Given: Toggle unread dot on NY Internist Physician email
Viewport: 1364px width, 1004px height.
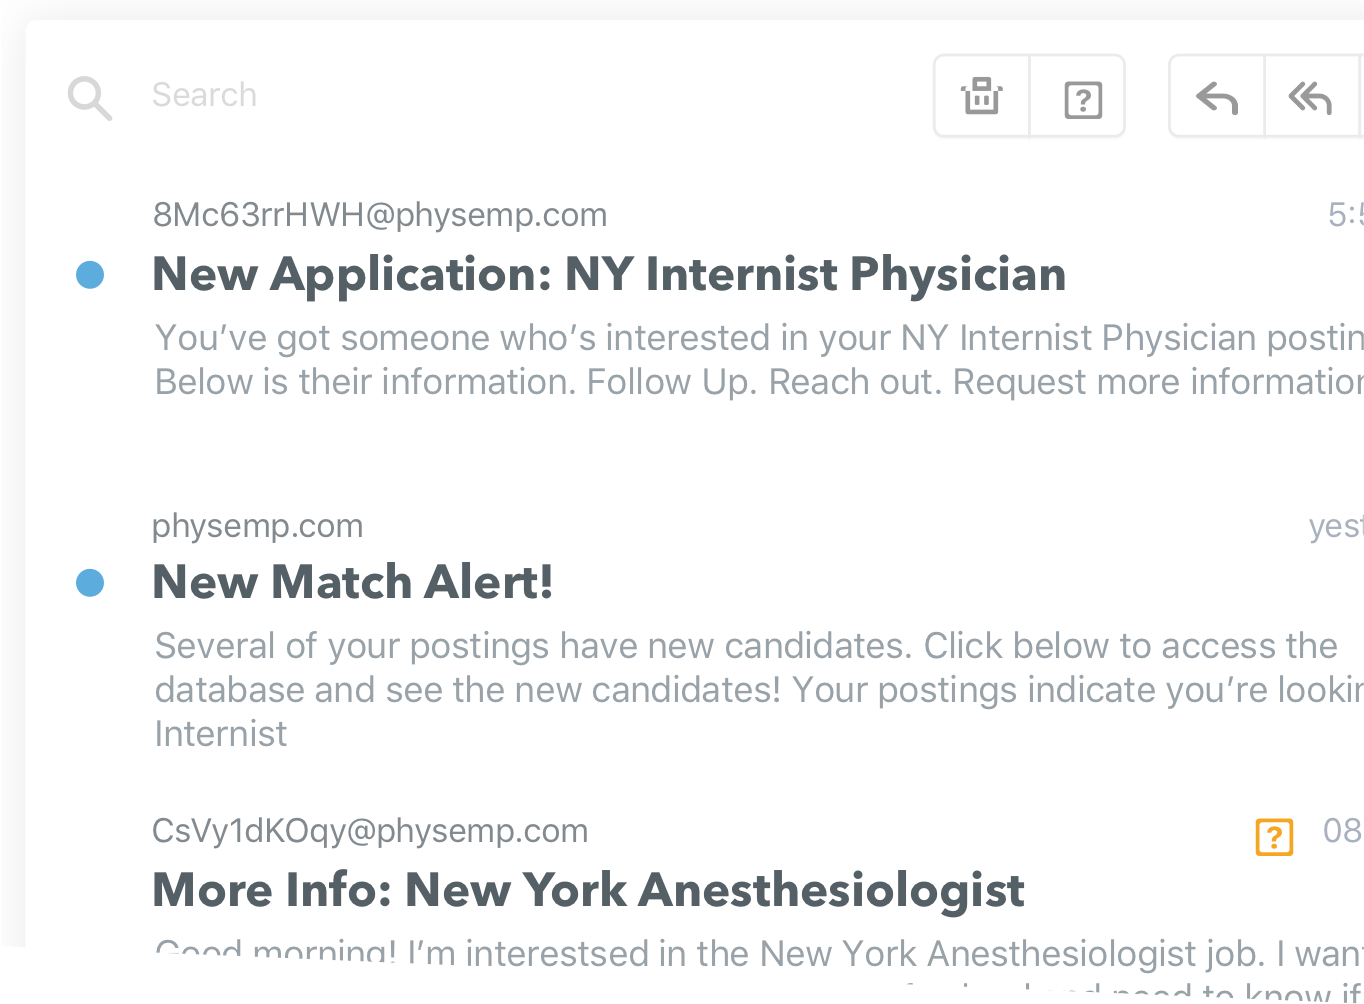Looking at the screenshot, I should (90, 274).
